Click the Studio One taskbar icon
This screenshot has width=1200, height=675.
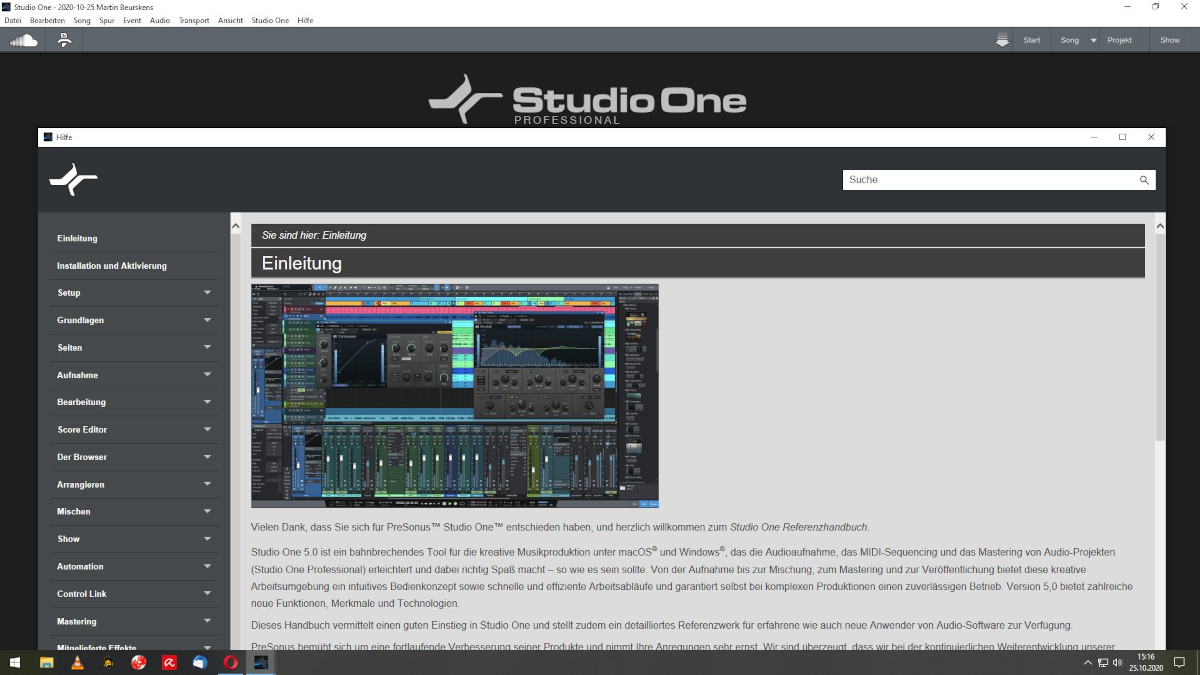coord(261,662)
